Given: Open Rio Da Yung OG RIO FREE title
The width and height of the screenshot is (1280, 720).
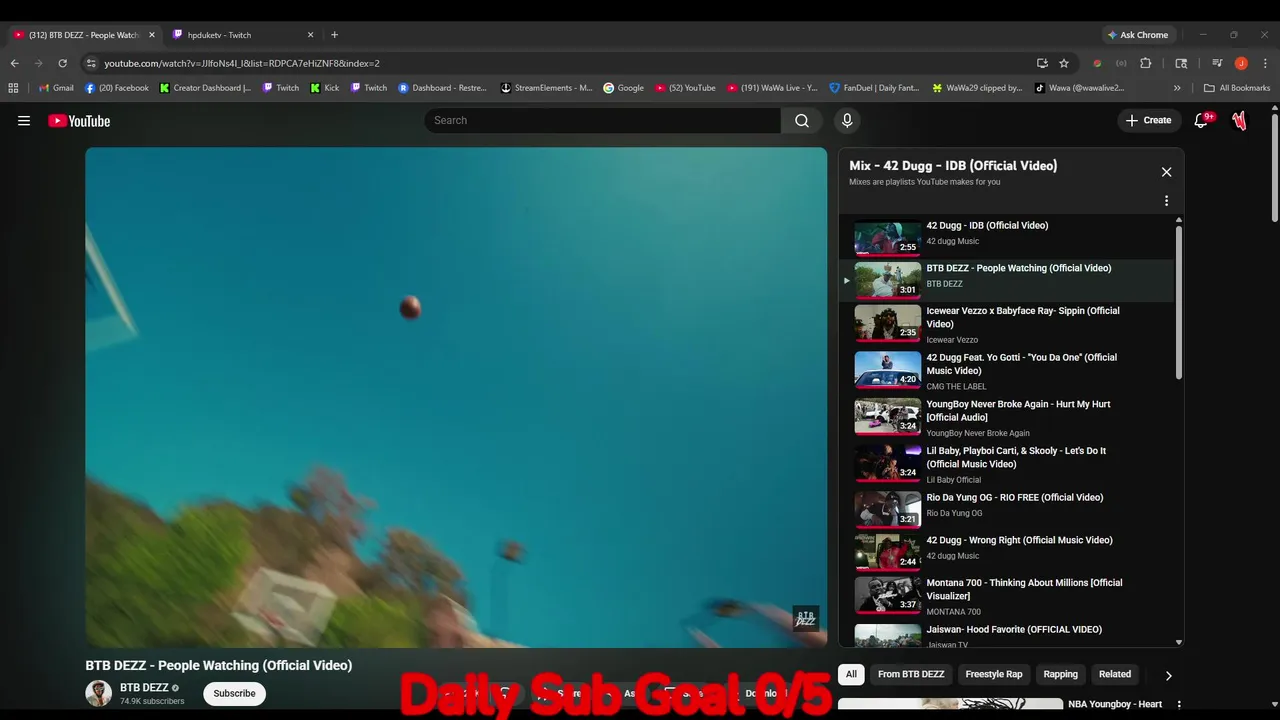Looking at the screenshot, I should [x=1014, y=497].
